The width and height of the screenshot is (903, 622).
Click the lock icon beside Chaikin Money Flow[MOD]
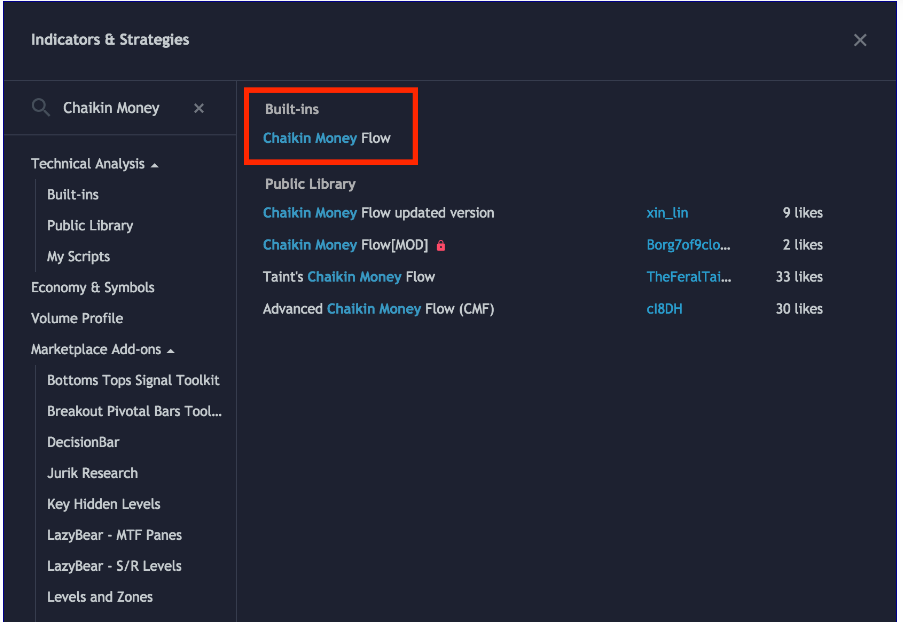coord(441,245)
